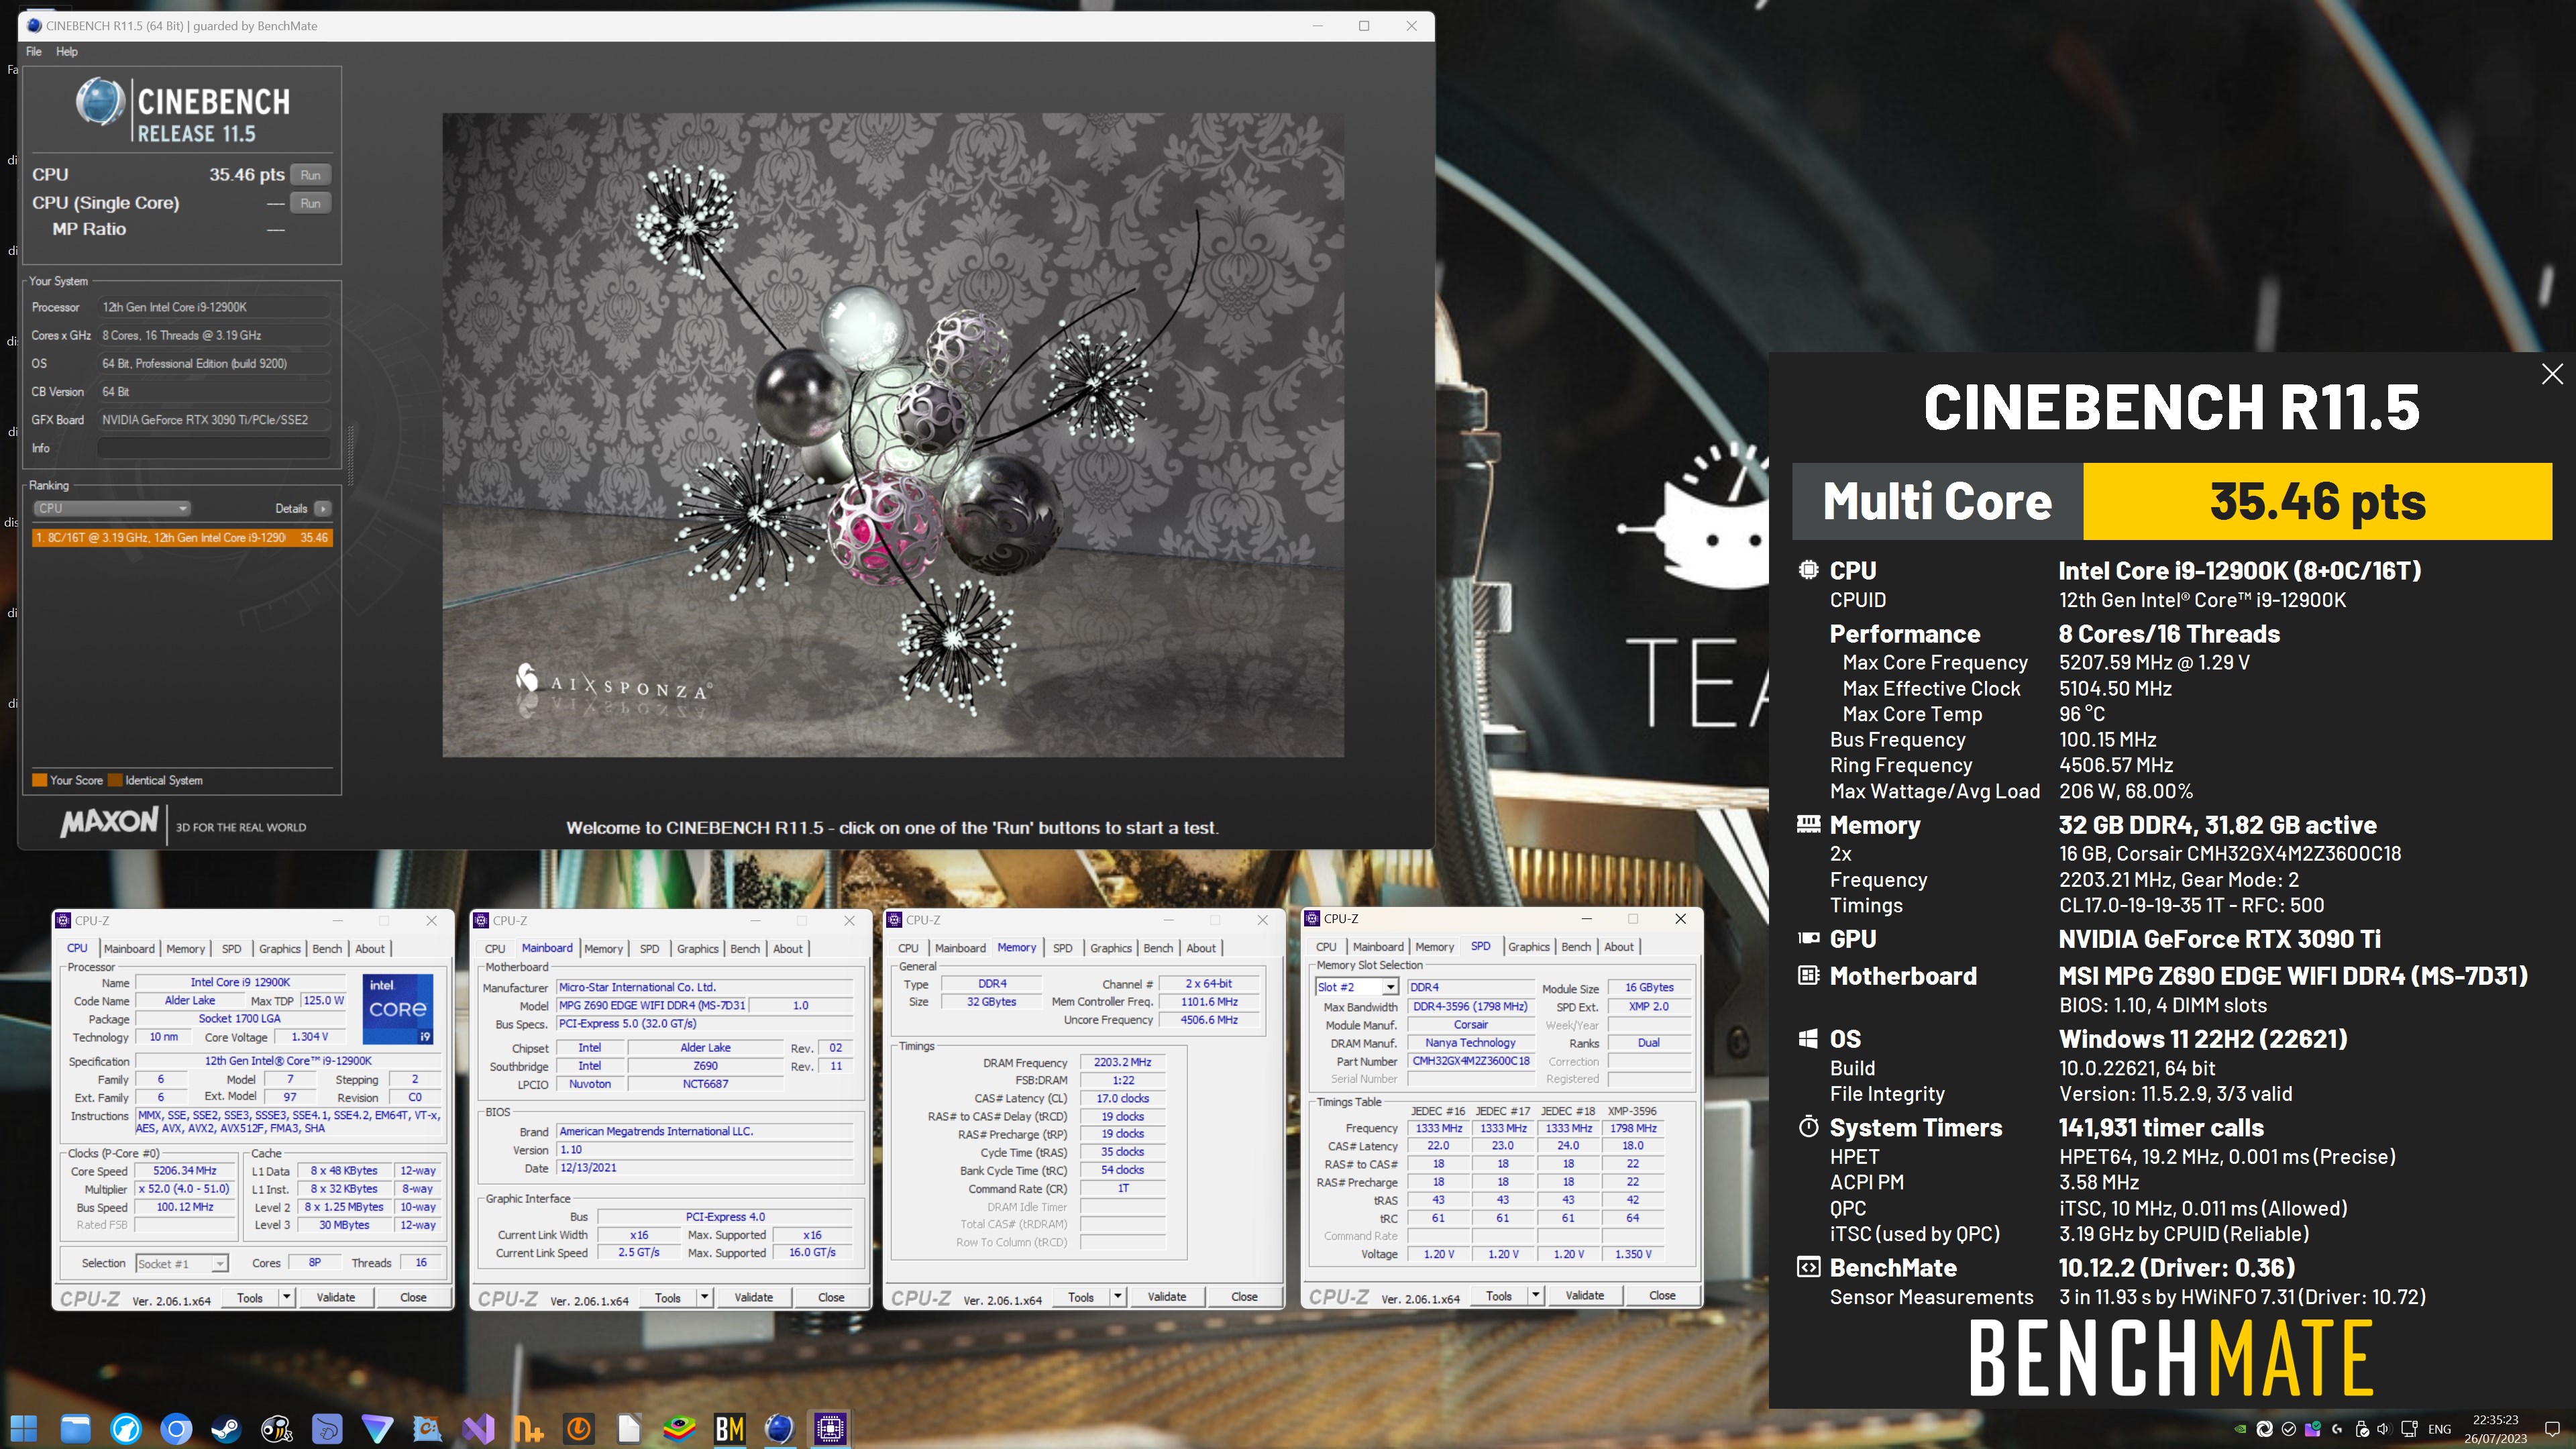Viewport: 2576px width, 1449px height.
Task: Open the Help menu in Cinebench
Action: (x=67, y=51)
